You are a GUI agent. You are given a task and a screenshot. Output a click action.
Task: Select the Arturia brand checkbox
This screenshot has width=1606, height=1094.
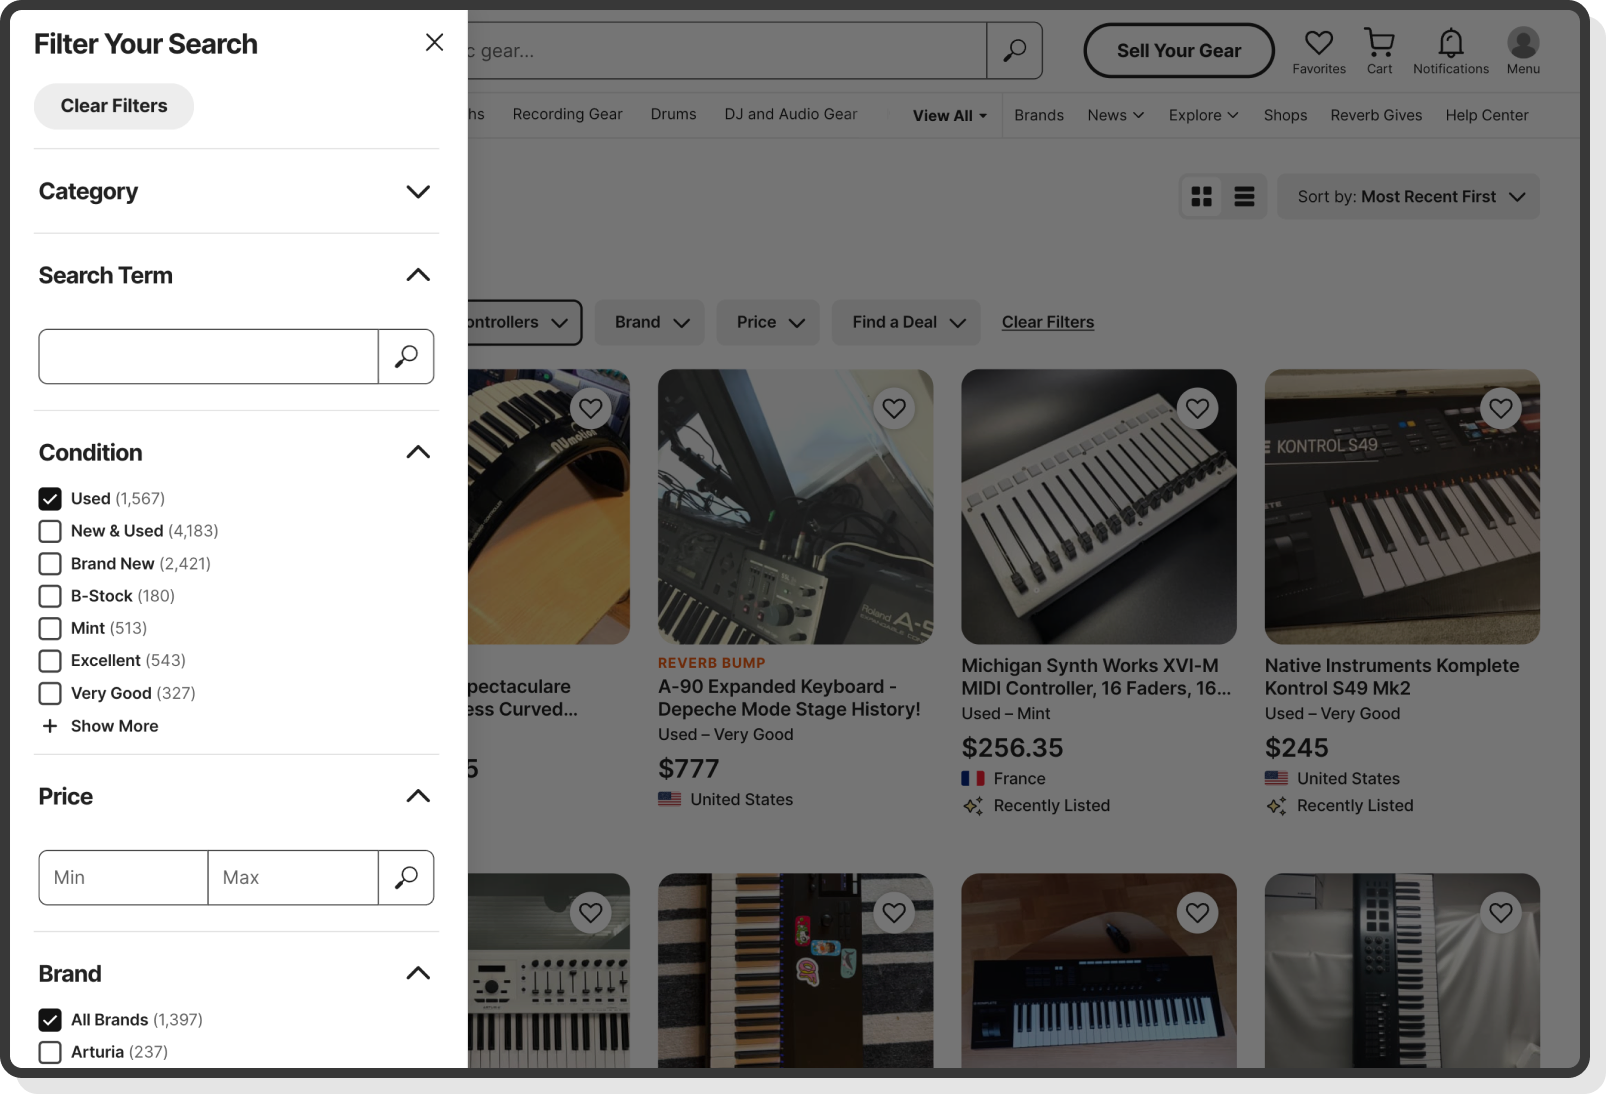[x=49, y=1052]
